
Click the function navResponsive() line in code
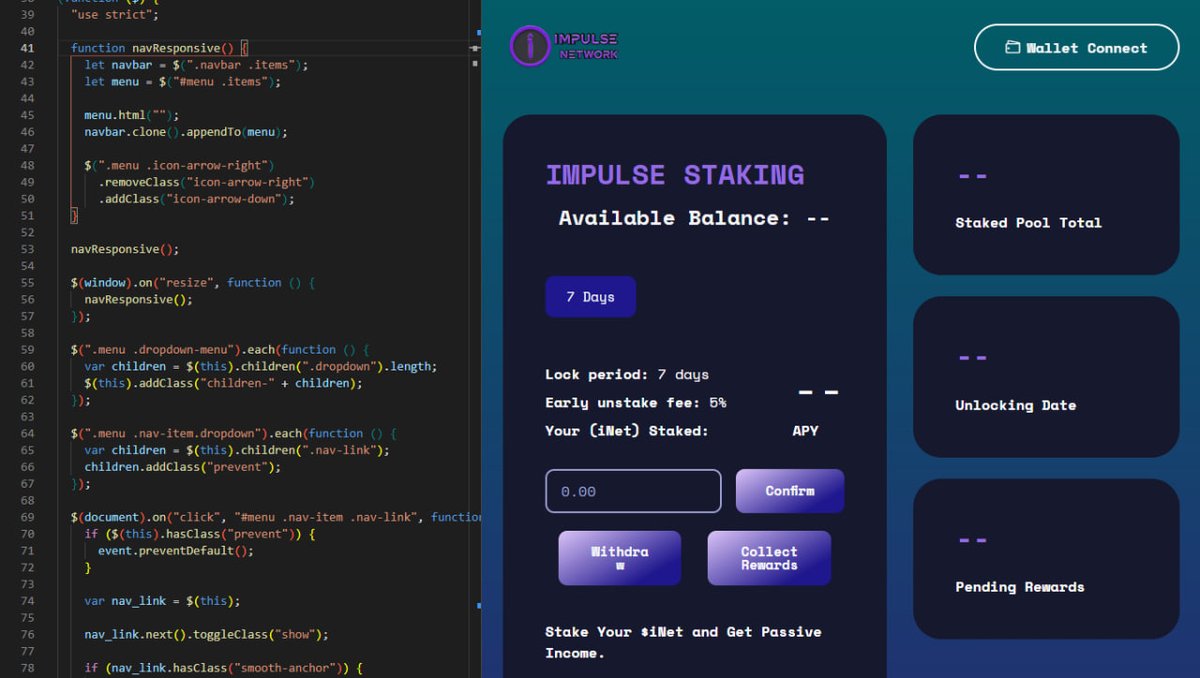pyautogui.click(x=159, y=48)
